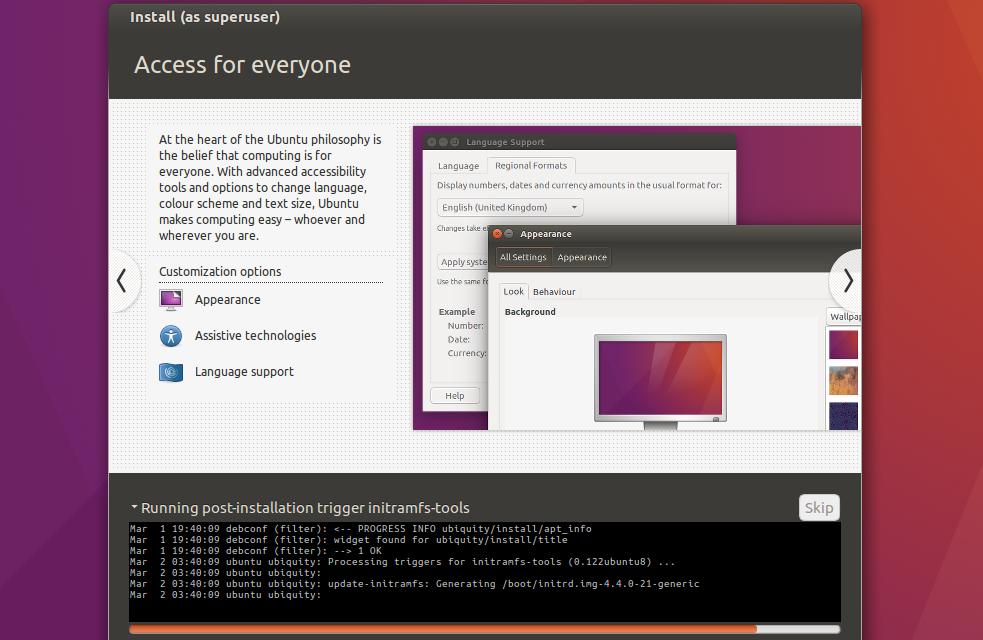Click 'Running post-installation trigger initramfs-tools' status text
The width and height of the screenshot is (983, 640).
(305, 508)
